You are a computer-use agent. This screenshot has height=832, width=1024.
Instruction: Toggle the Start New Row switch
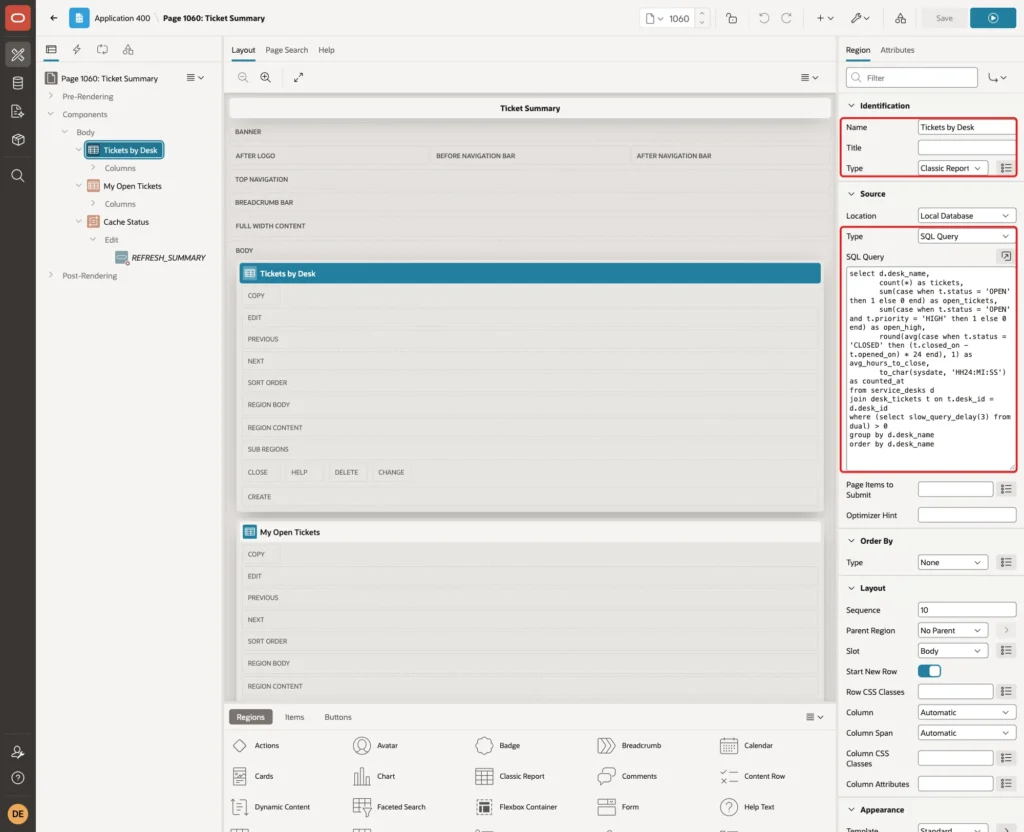[x=929, y=671]
